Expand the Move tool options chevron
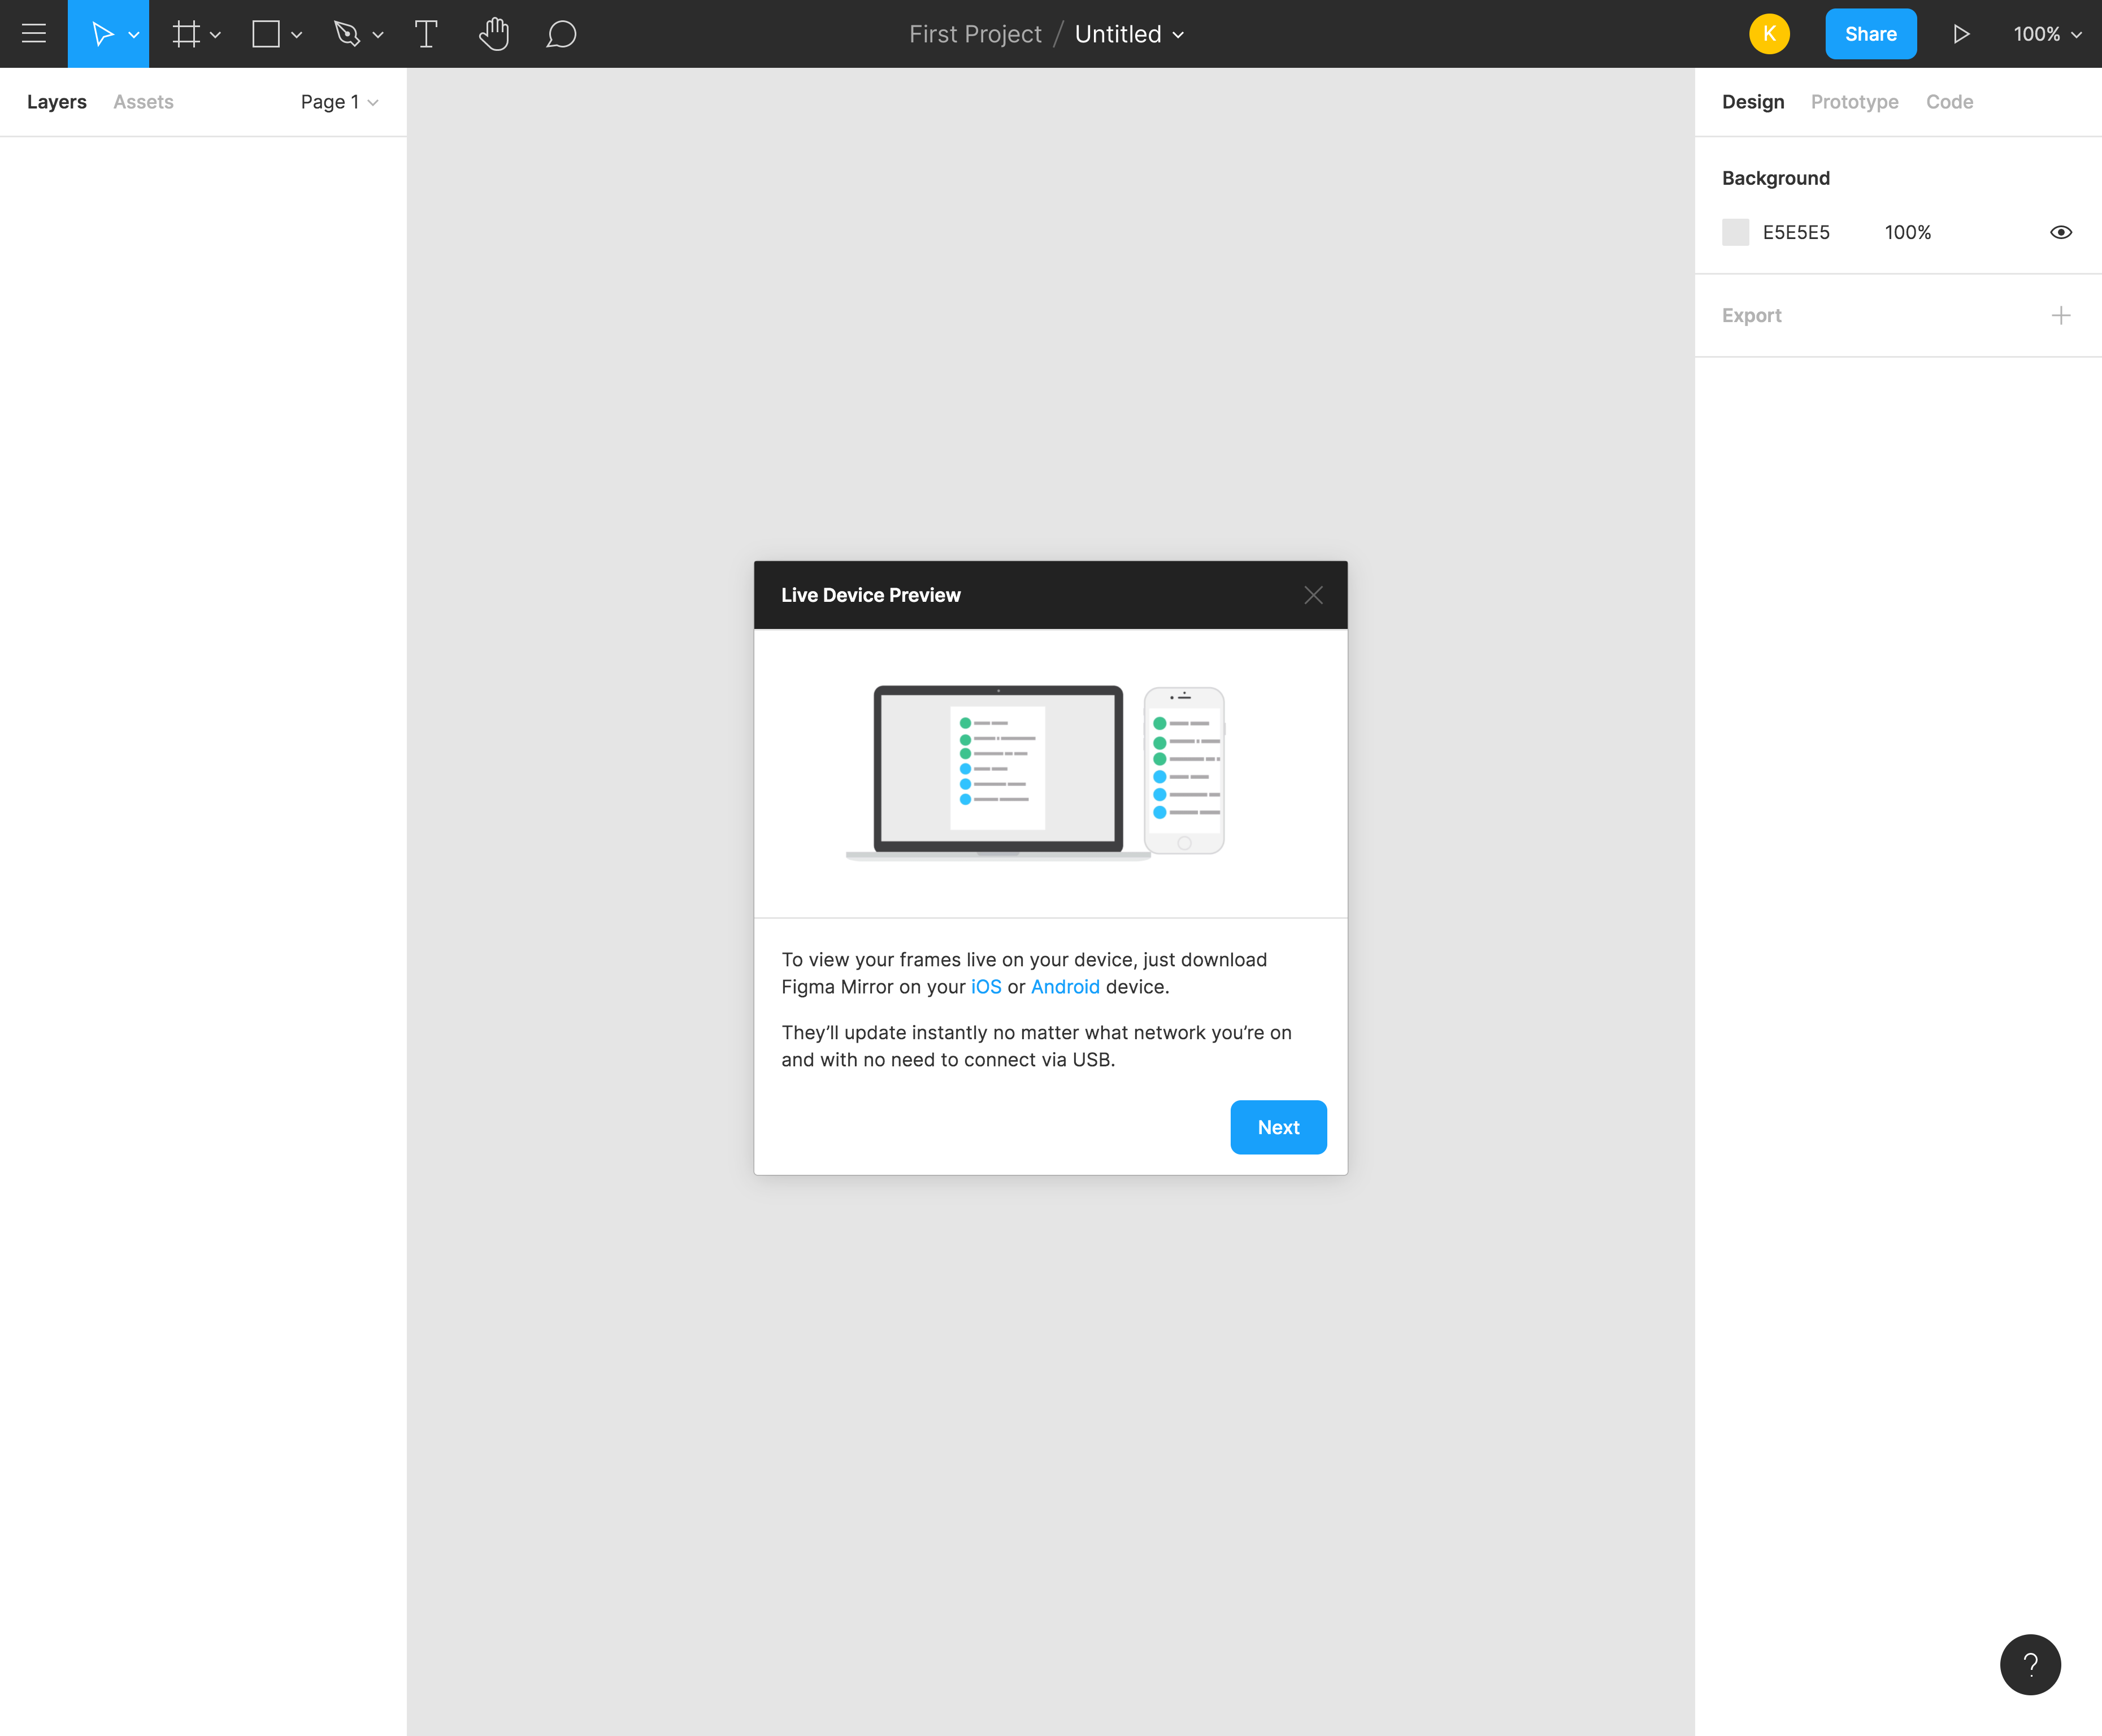This screenshot has width=2102, height=1736. tap(134, 35)
